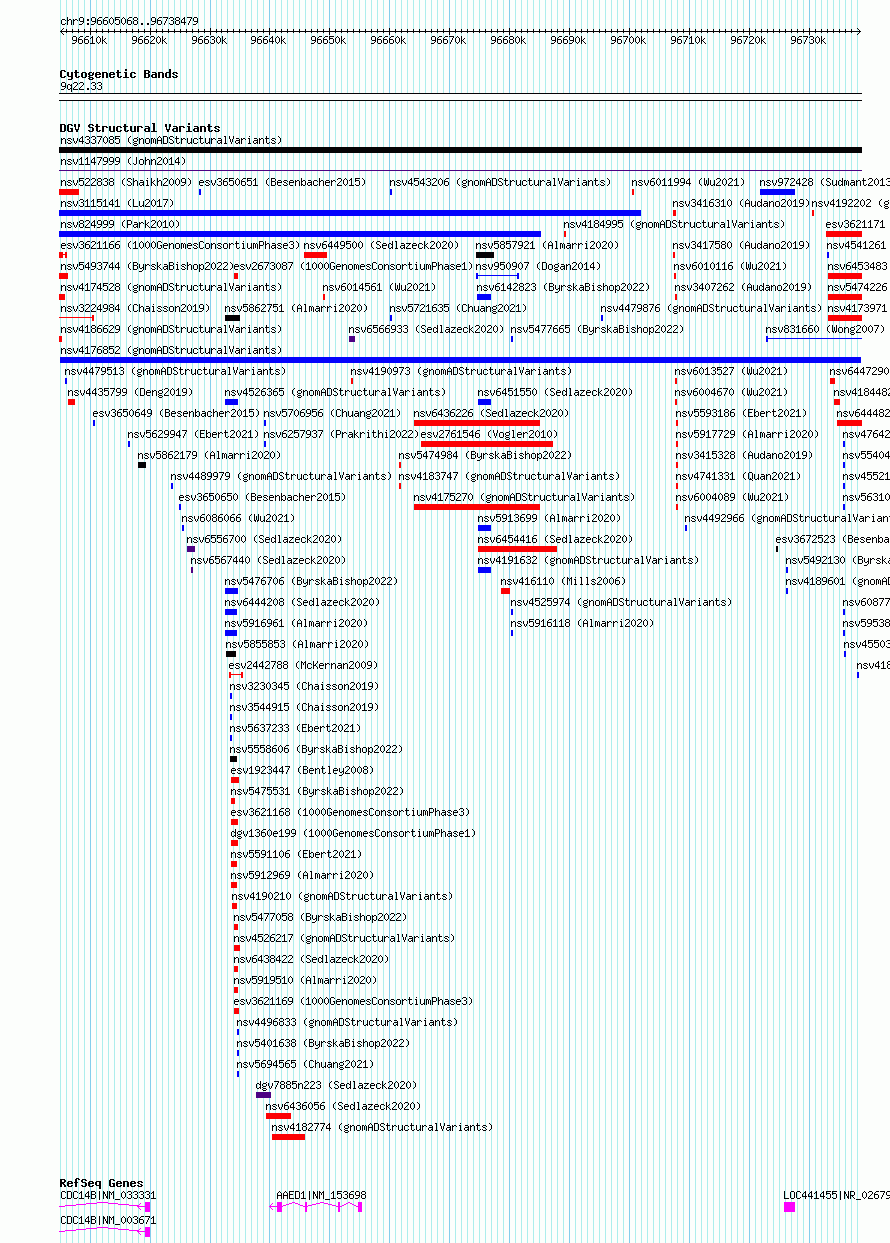Viewport: 890px width, 1243px height.
Task: Click esv2442788 (McKernan2009) label
Action: pos(304,665)
